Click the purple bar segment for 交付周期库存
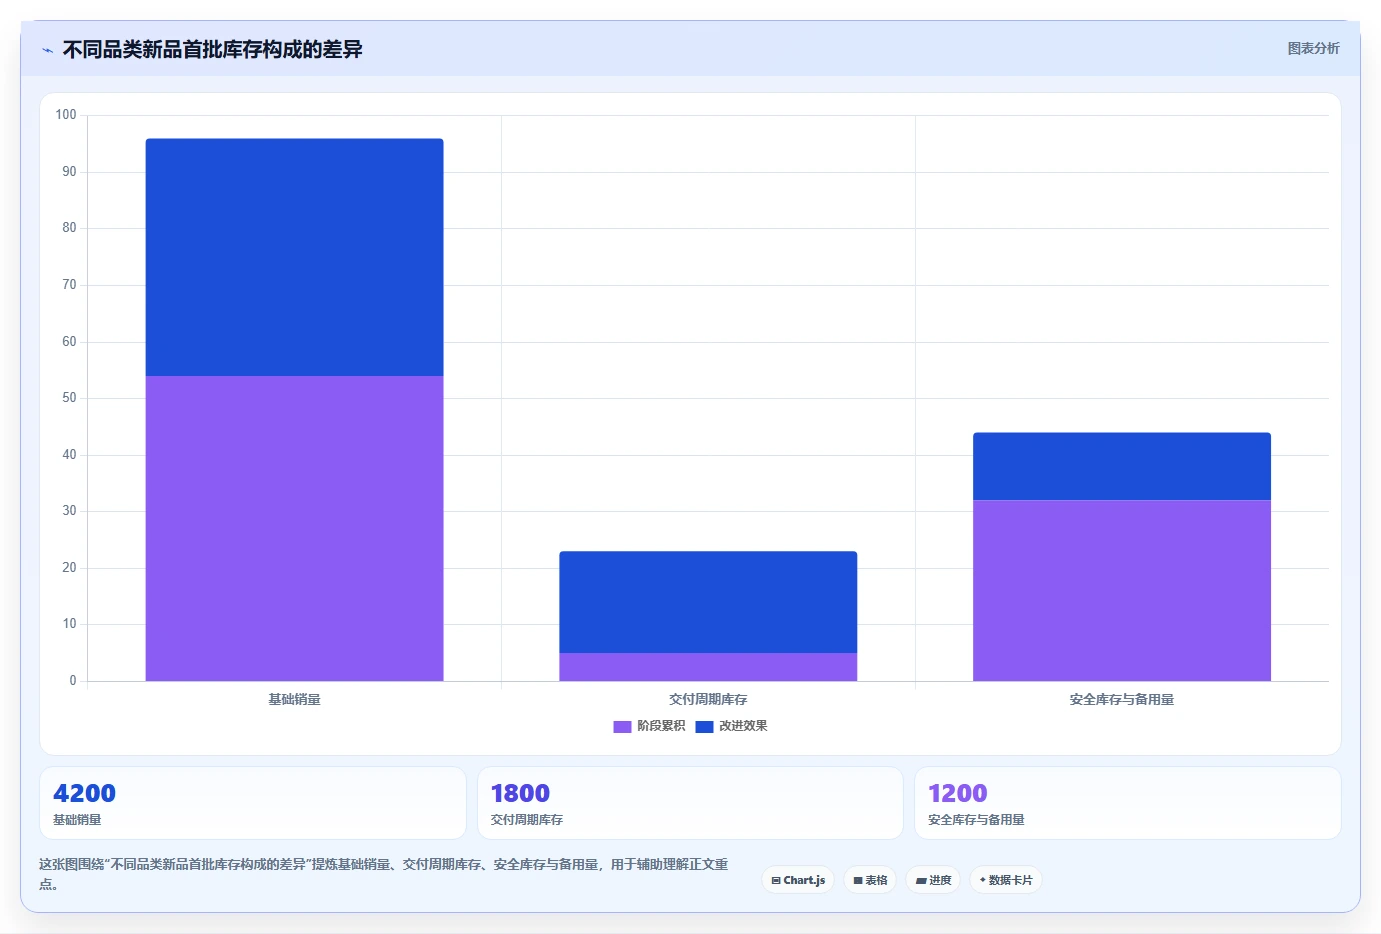Image resolution: width=1381 pixels, height=934 pixels. [708, 667]
